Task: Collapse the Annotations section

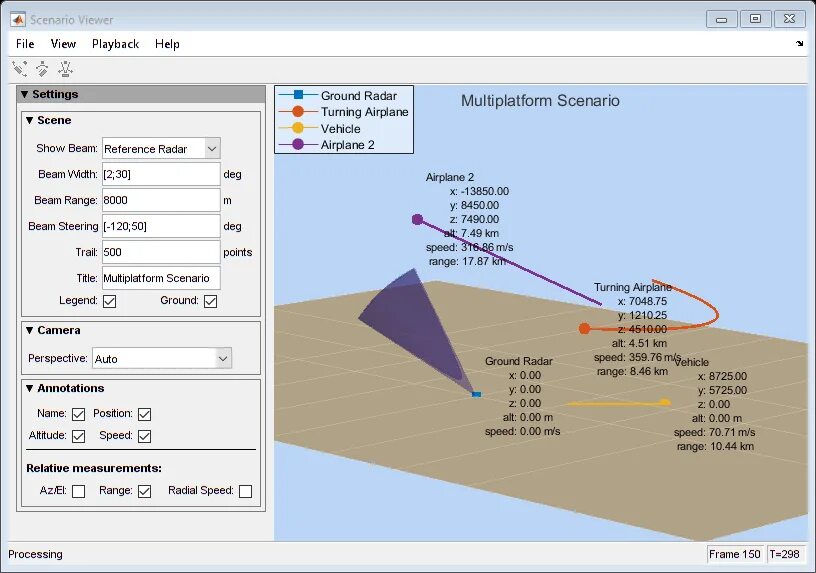Action: pyautogui.click(x=30, y=388)
